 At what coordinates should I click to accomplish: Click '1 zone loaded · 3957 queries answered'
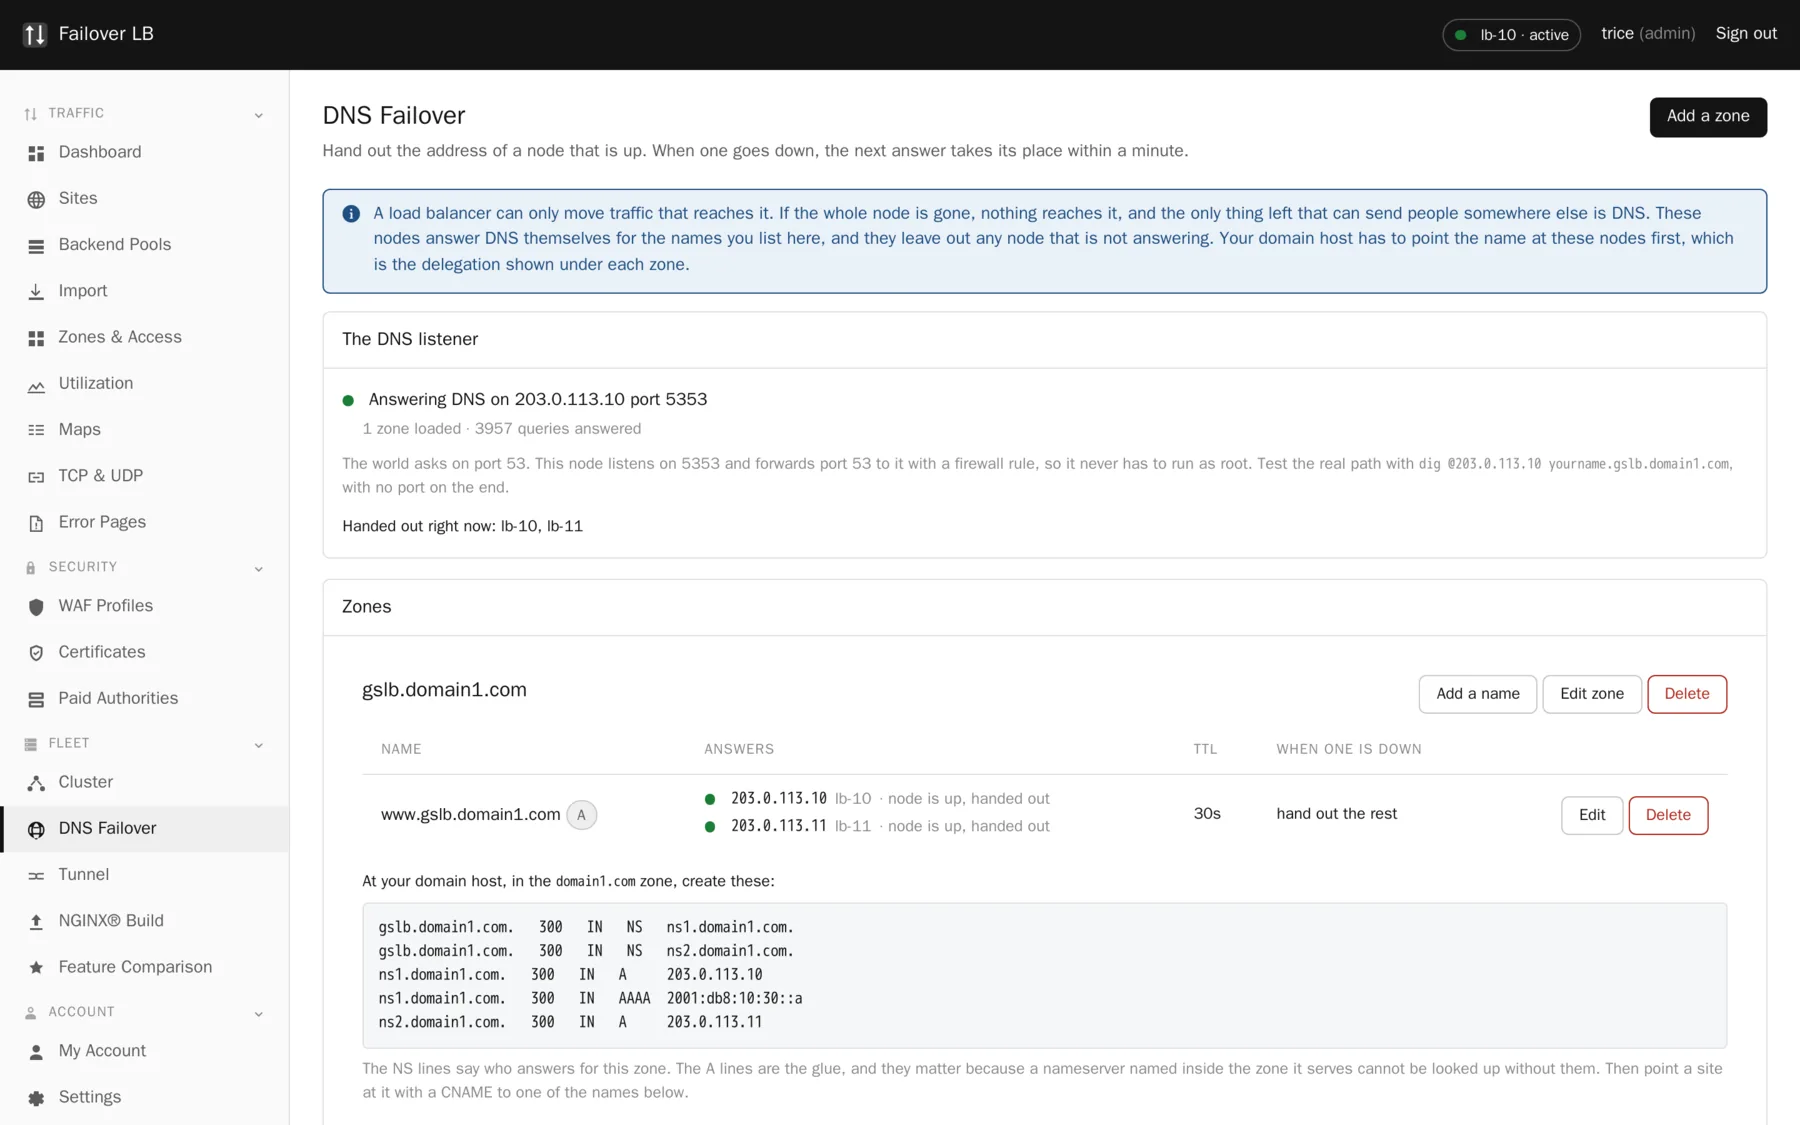501,429
